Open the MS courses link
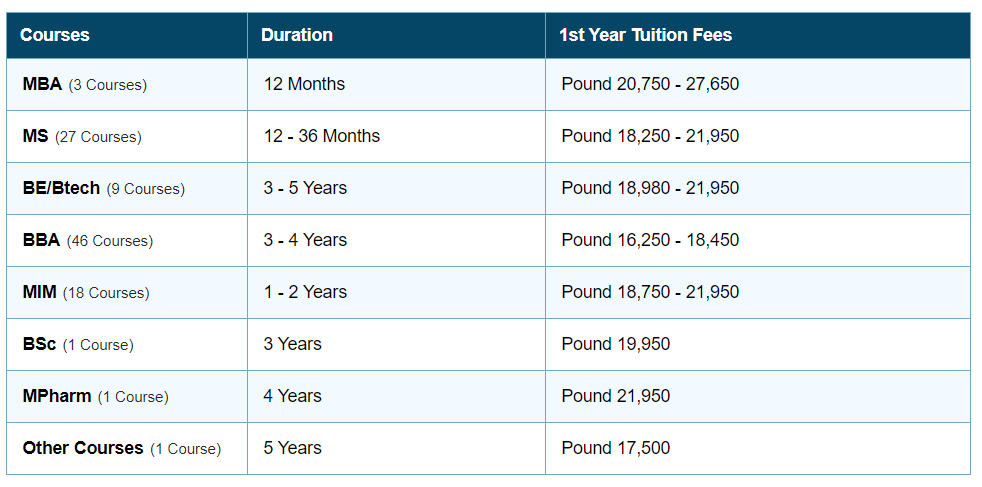 pyautogui.click(x=35, y=136)
